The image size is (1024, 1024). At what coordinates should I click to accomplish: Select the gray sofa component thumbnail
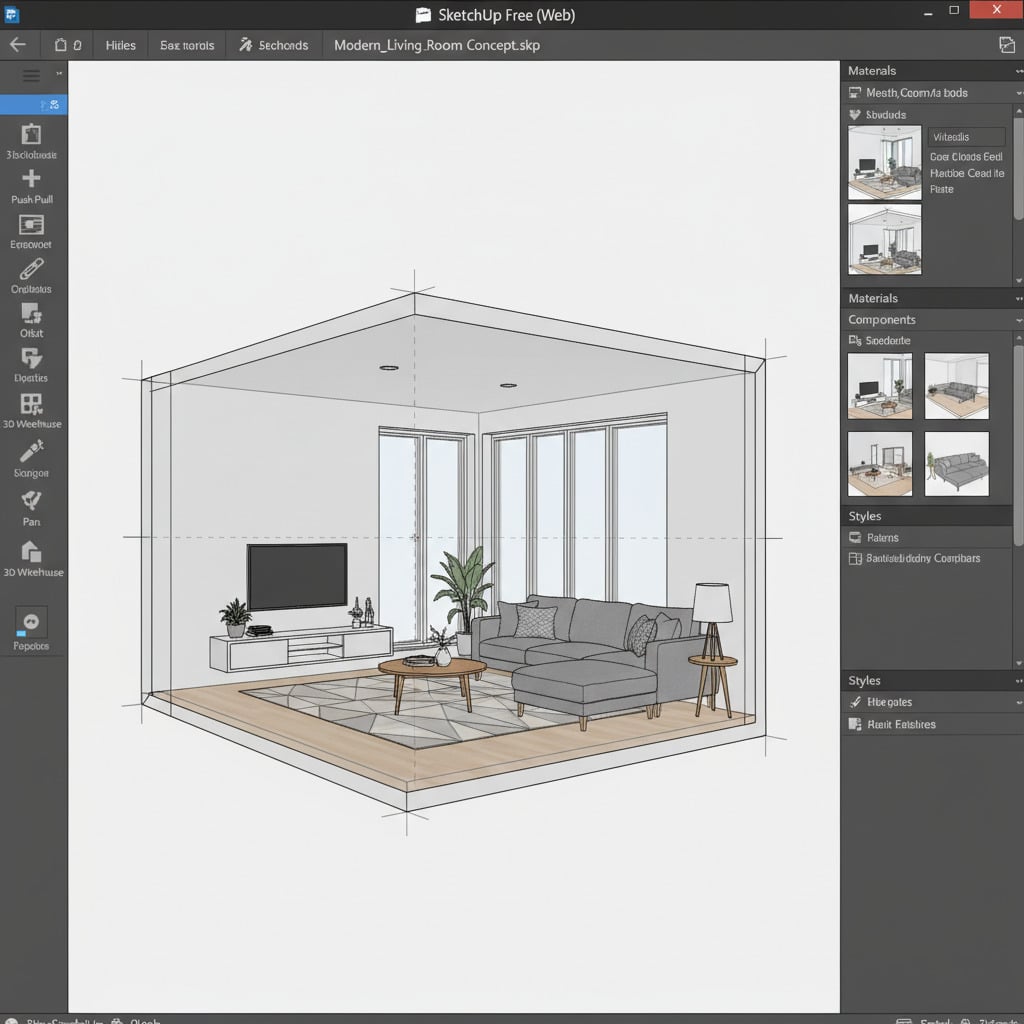[957, 463]
